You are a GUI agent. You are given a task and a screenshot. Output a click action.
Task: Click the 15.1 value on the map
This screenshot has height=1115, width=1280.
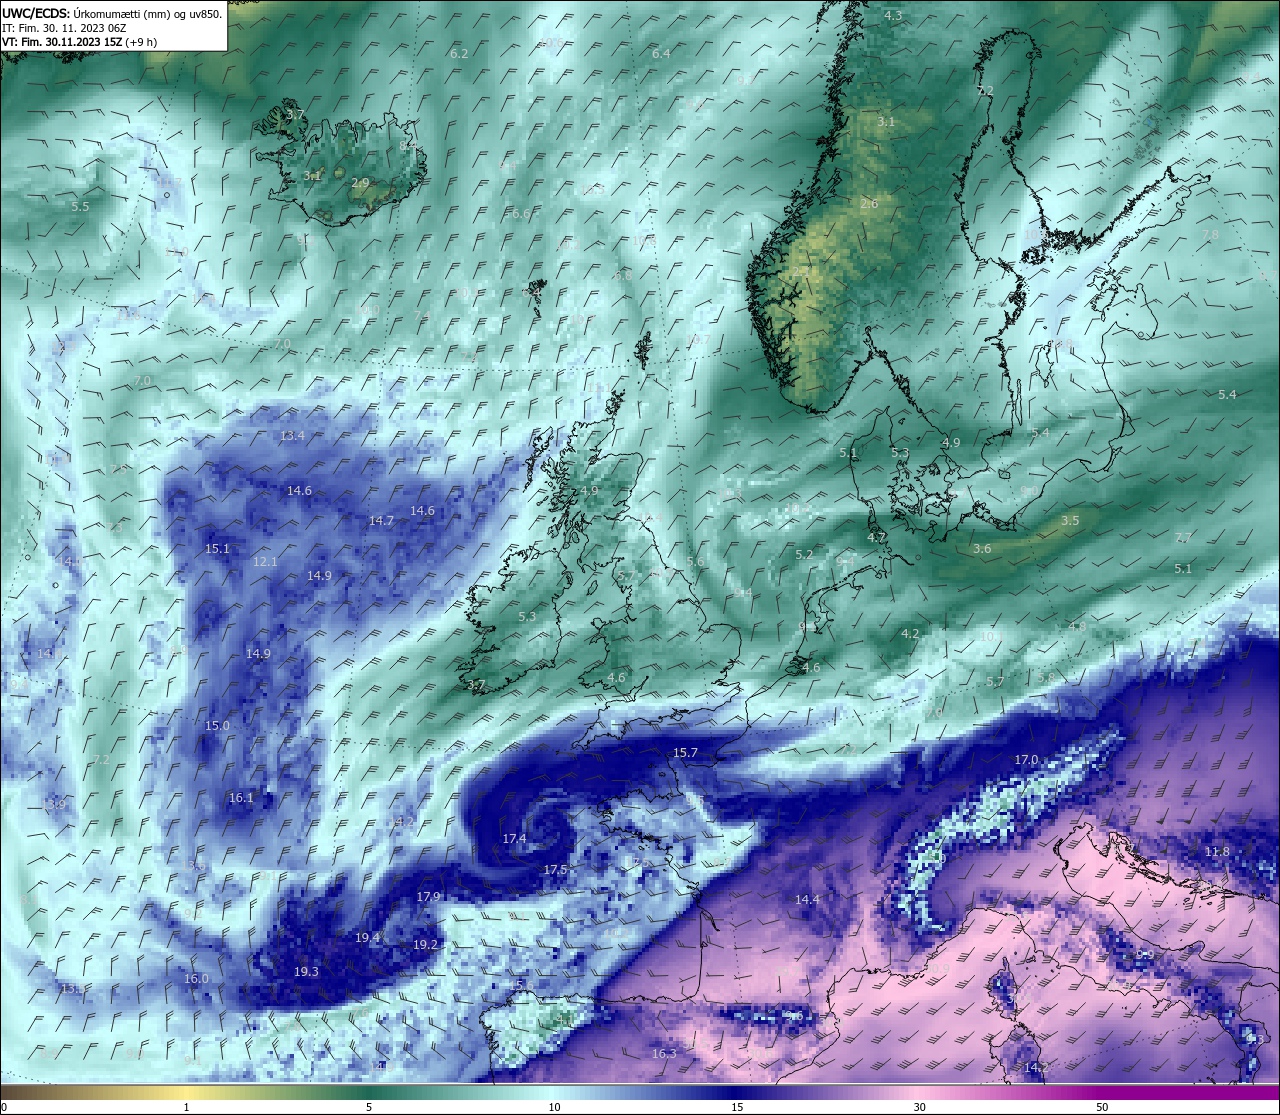click(x=217, y=549)
